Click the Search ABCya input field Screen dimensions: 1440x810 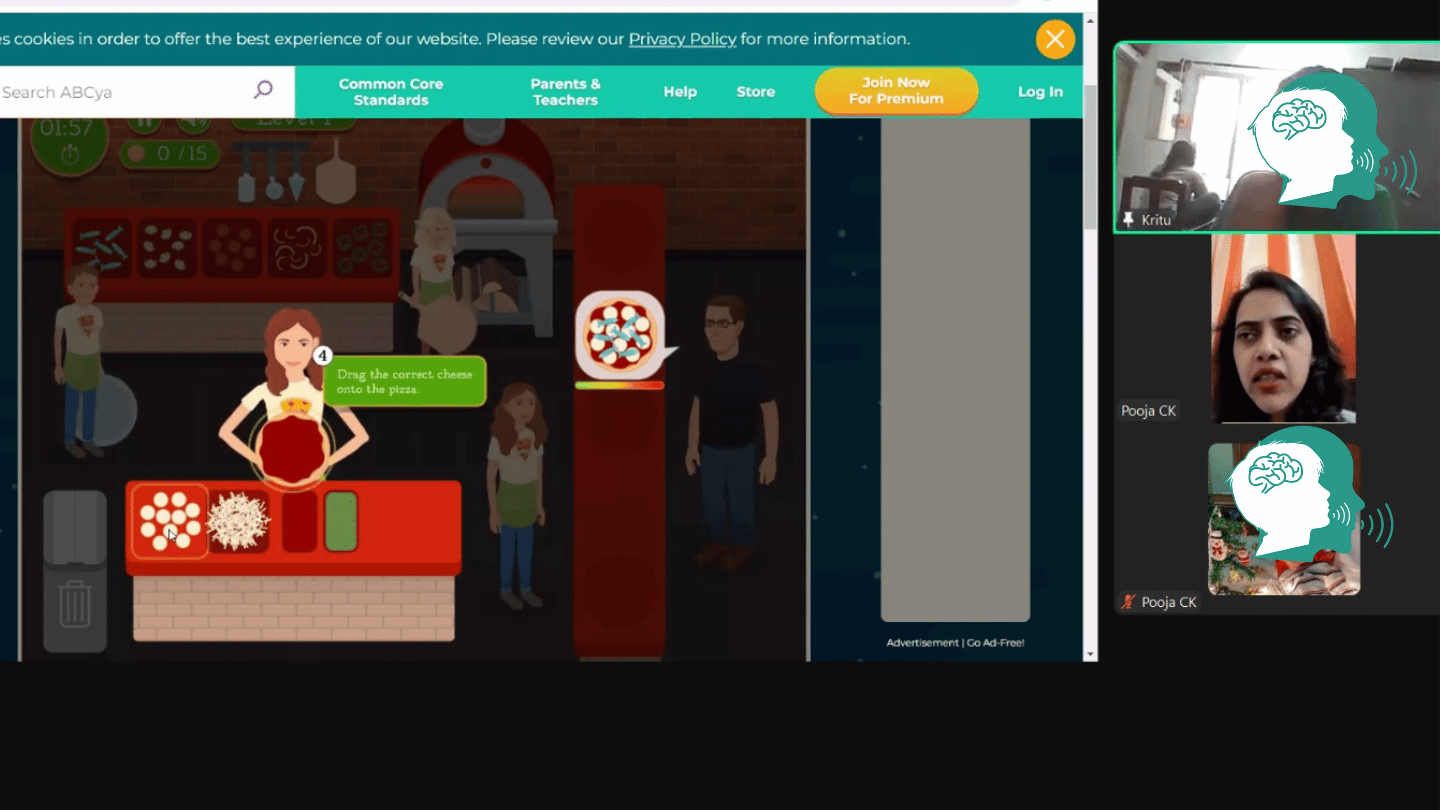tap(120, 92)
